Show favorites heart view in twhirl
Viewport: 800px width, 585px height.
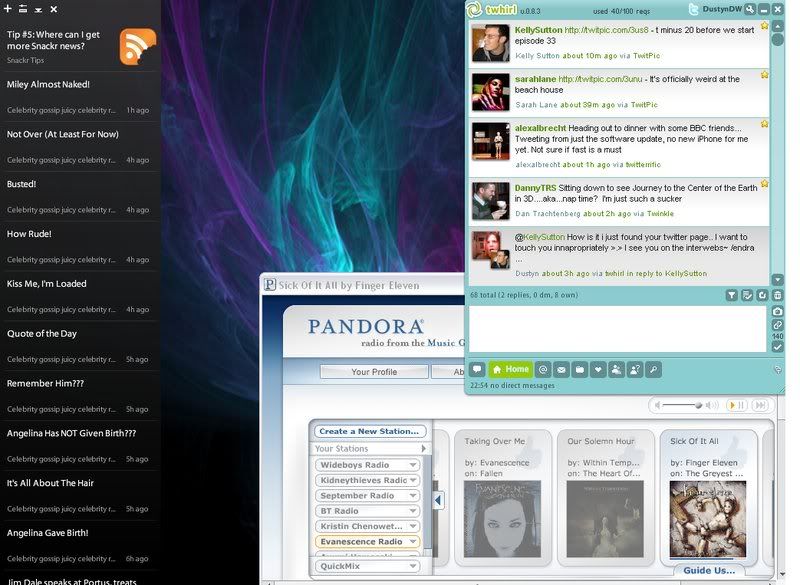(x=598, y=370)
